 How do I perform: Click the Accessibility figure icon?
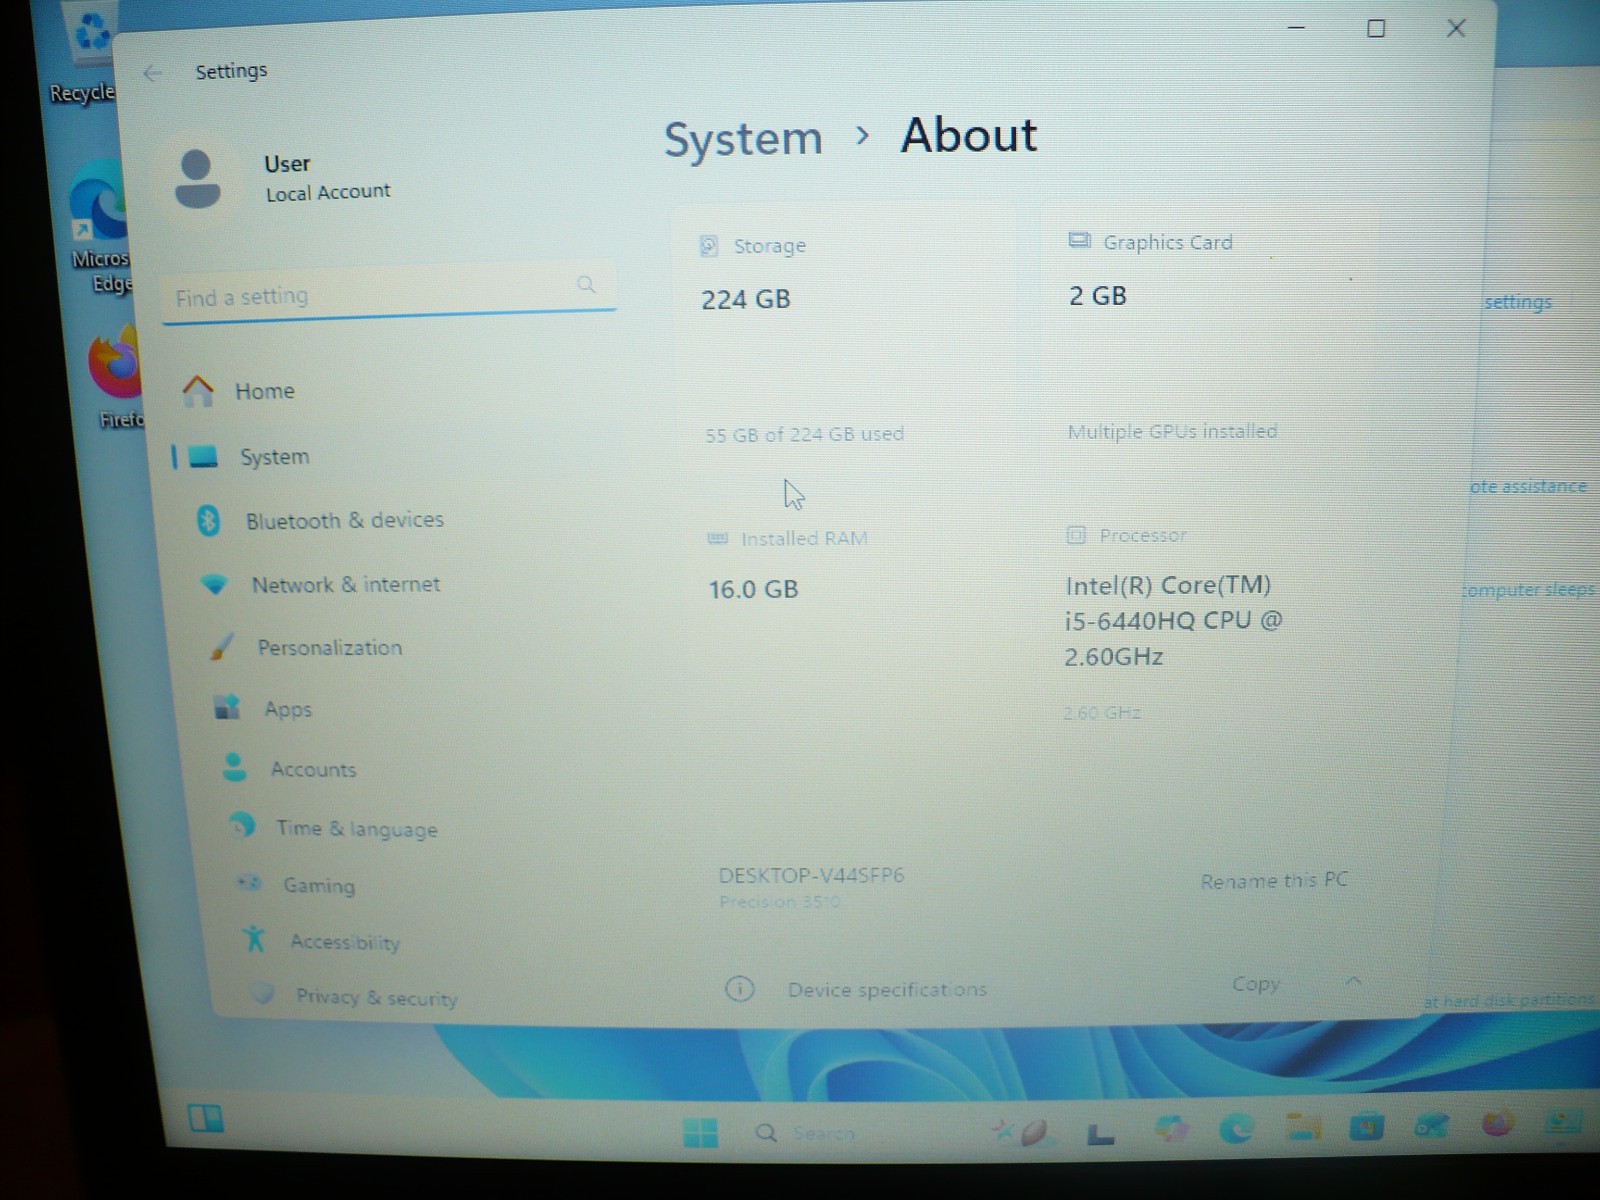point(254,939)
